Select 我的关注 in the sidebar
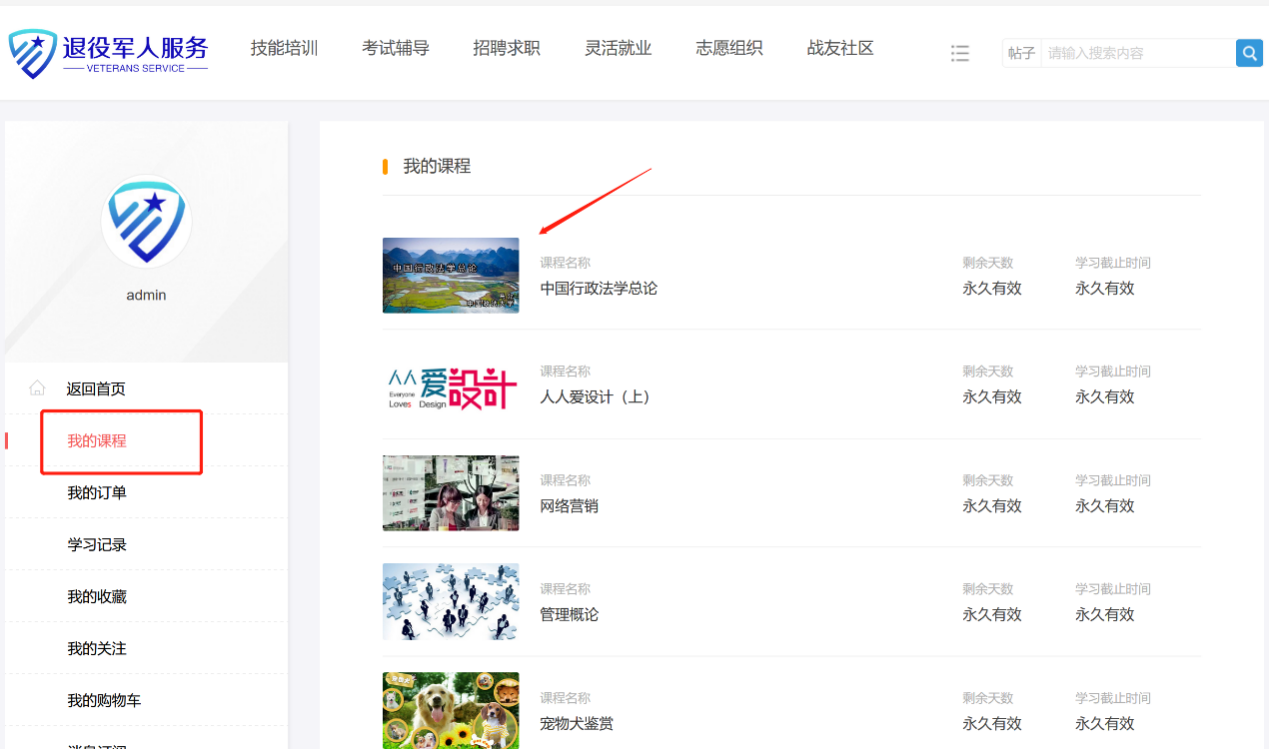This screenshot has height=749, width=1269. [97, 649]
